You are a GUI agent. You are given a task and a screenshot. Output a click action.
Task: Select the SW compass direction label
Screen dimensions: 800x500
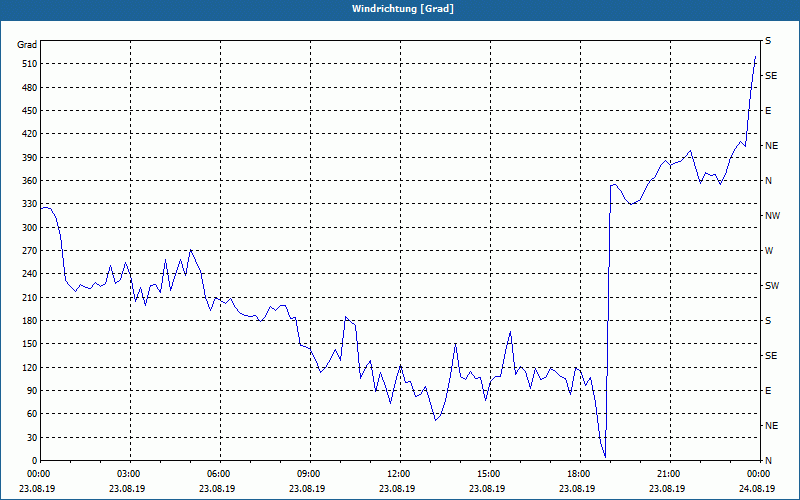[772, 286]
